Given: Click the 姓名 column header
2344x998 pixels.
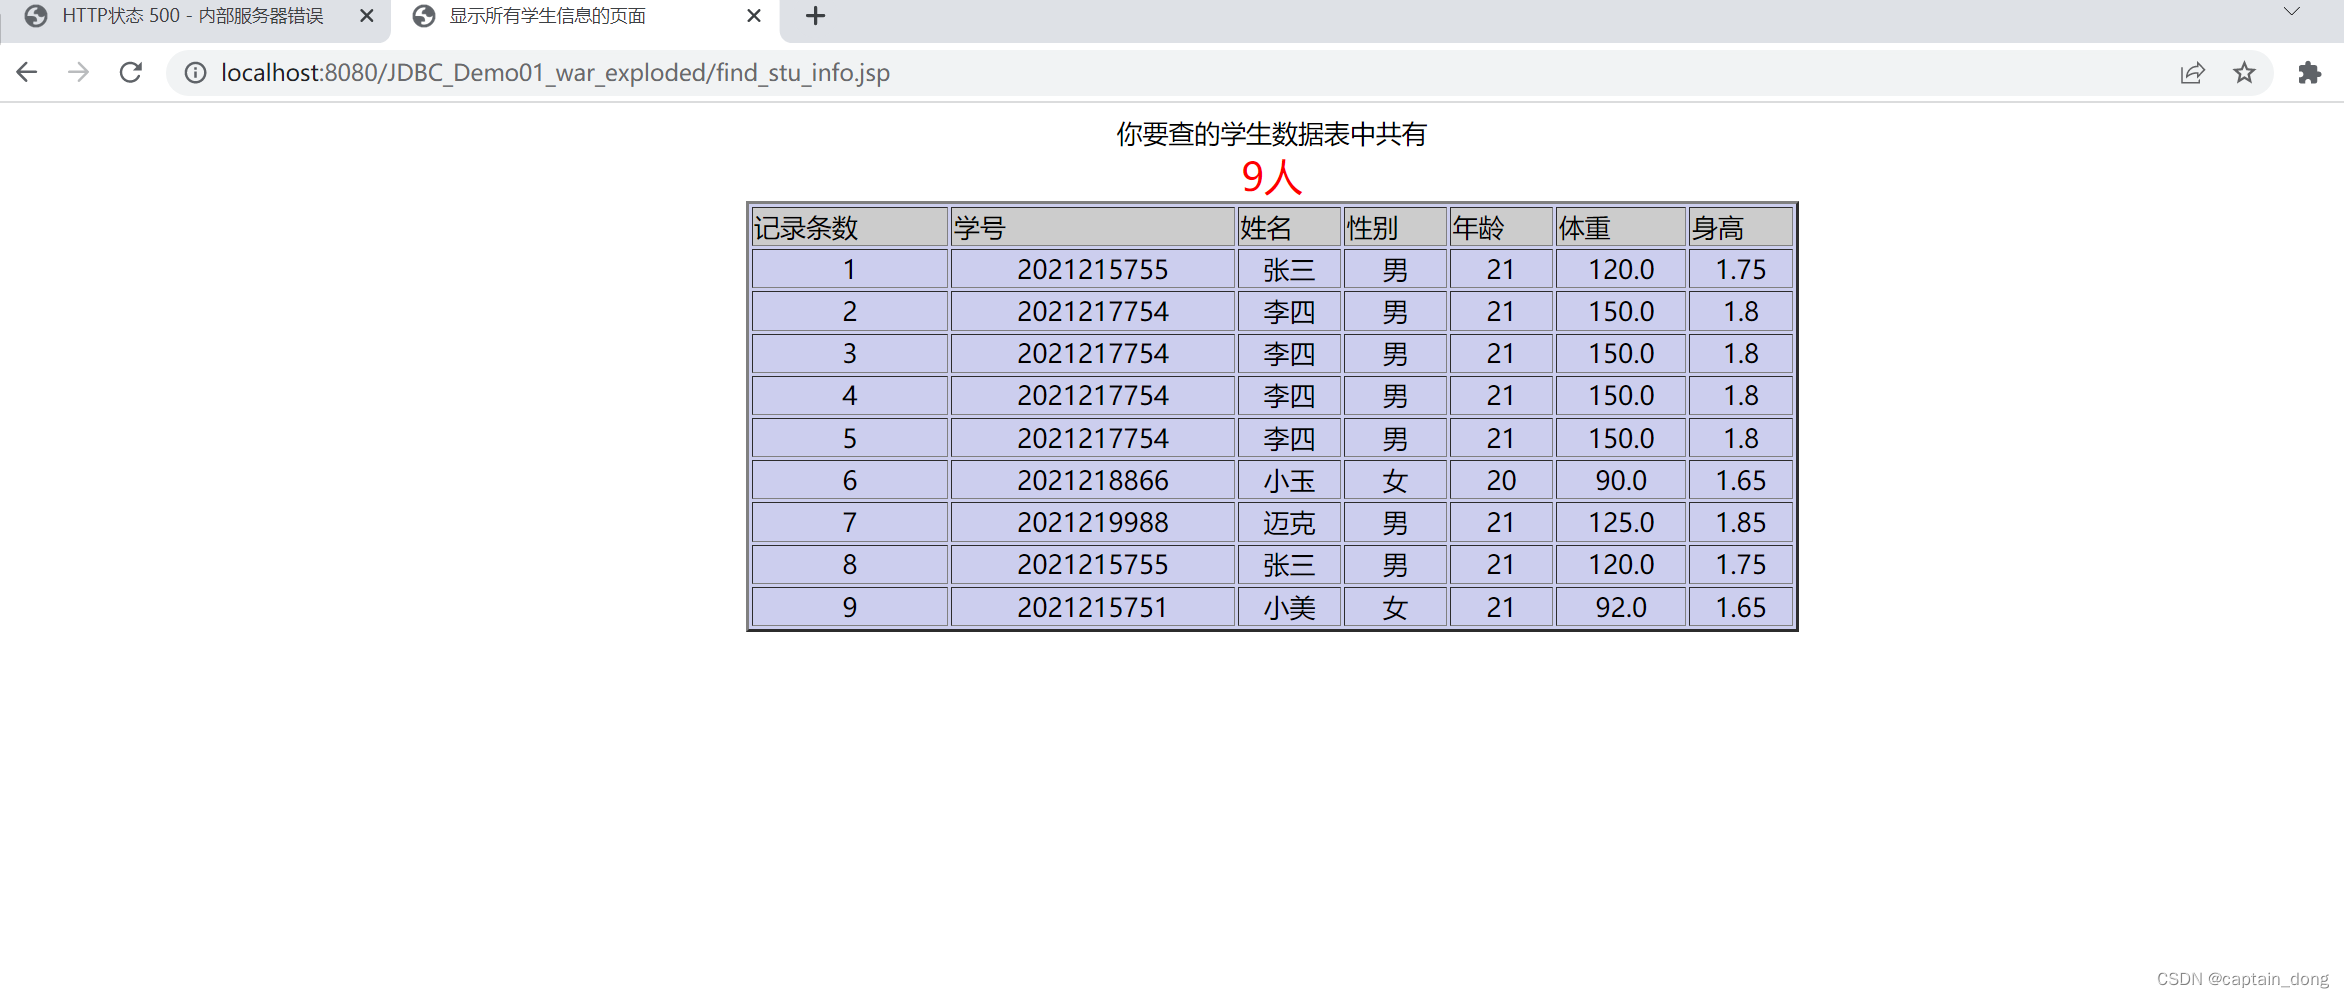Looking at the screenshot, I should pos(1289,227).
